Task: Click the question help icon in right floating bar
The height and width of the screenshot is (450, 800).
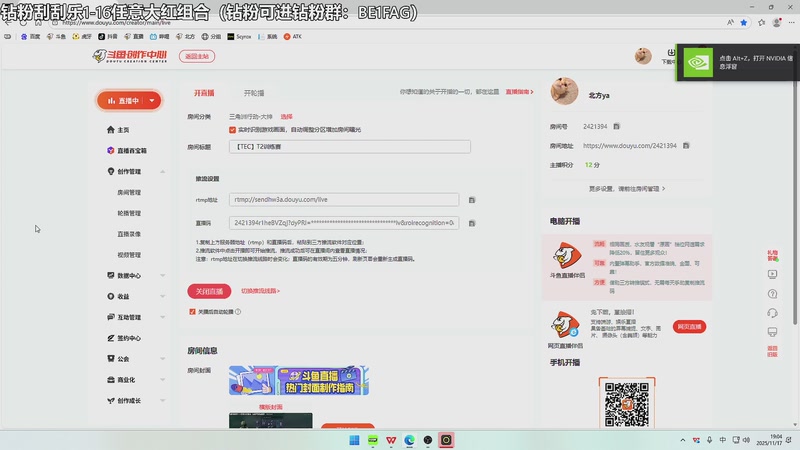Action: 772,294
